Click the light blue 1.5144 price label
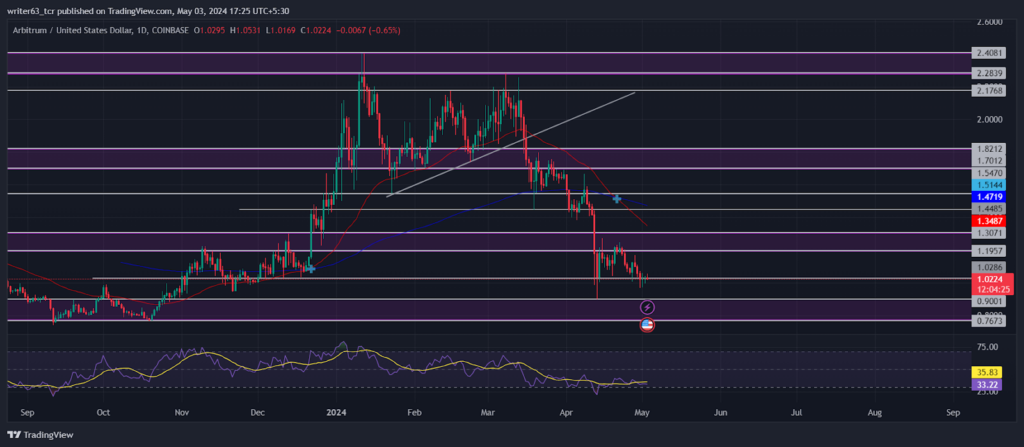The width and height of the screenshot is (1024, 447). [987, 185]
